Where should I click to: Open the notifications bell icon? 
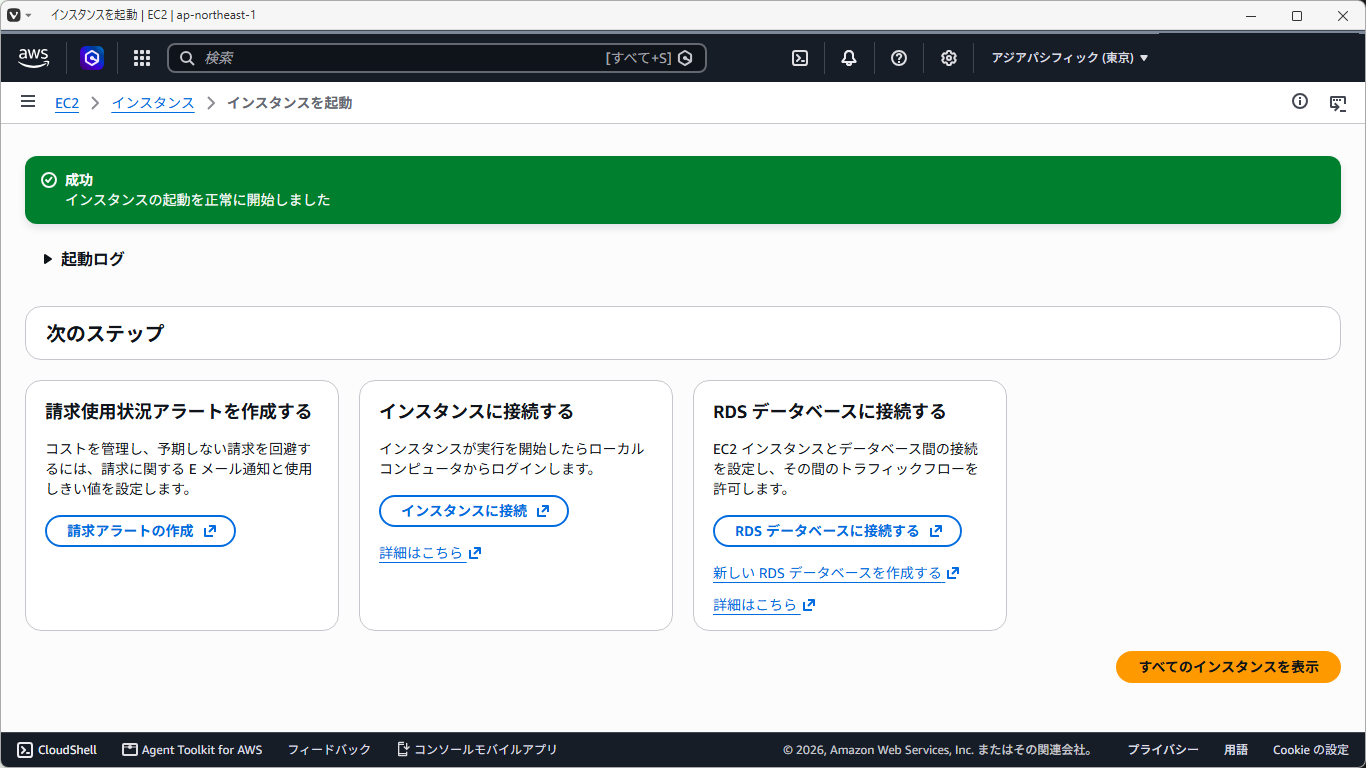[x=849, y=58]
